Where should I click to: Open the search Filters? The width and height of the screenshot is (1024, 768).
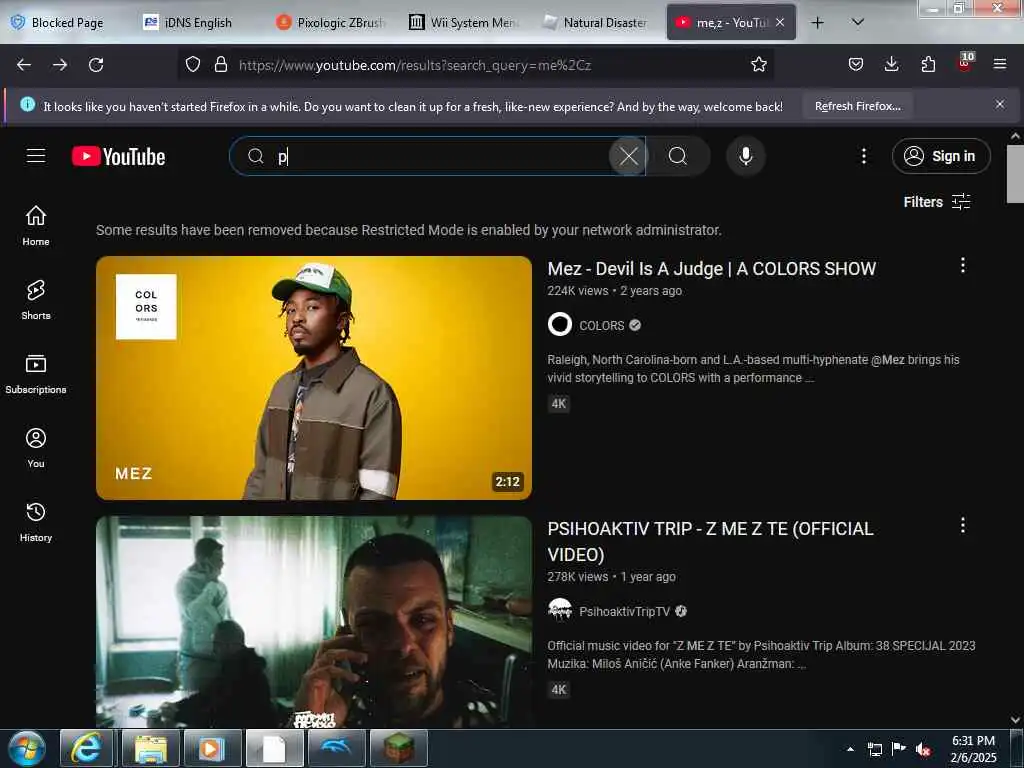tap(936, 202)
